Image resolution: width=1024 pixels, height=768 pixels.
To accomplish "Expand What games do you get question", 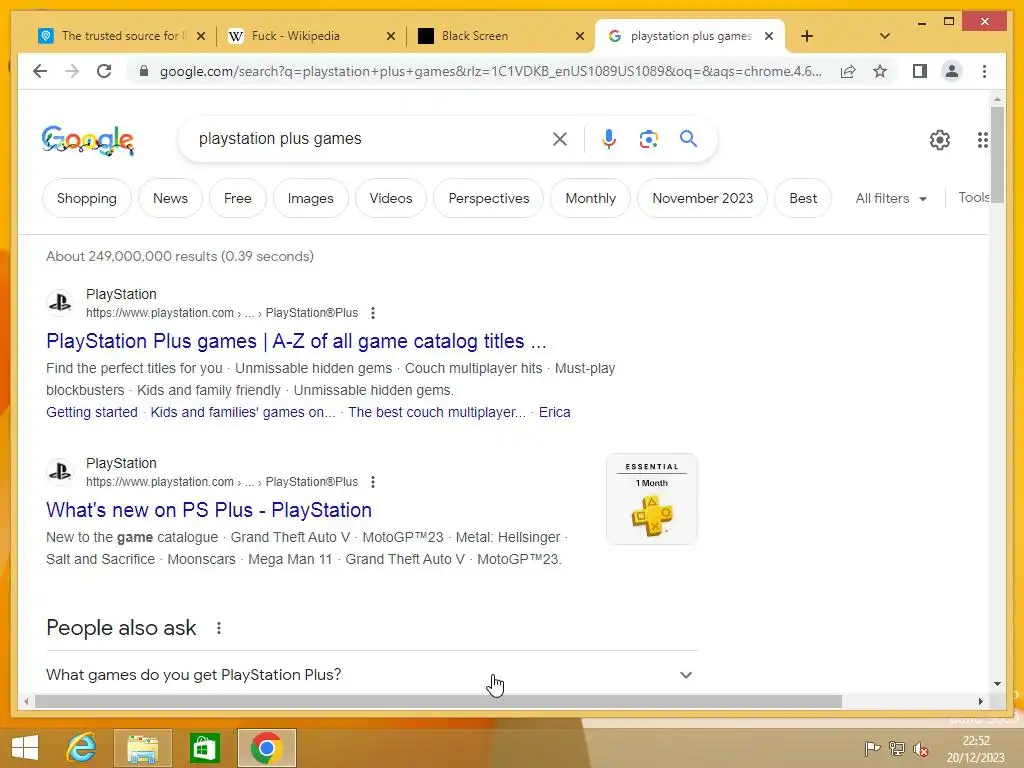I will tap(372, 675).
